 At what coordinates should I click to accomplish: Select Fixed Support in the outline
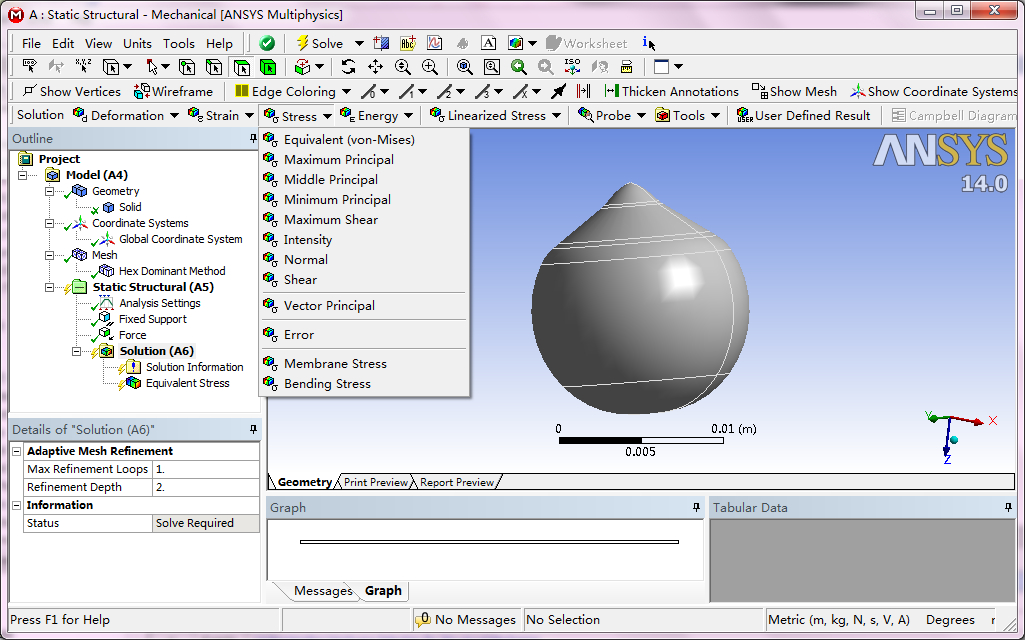tap(152, 319)
